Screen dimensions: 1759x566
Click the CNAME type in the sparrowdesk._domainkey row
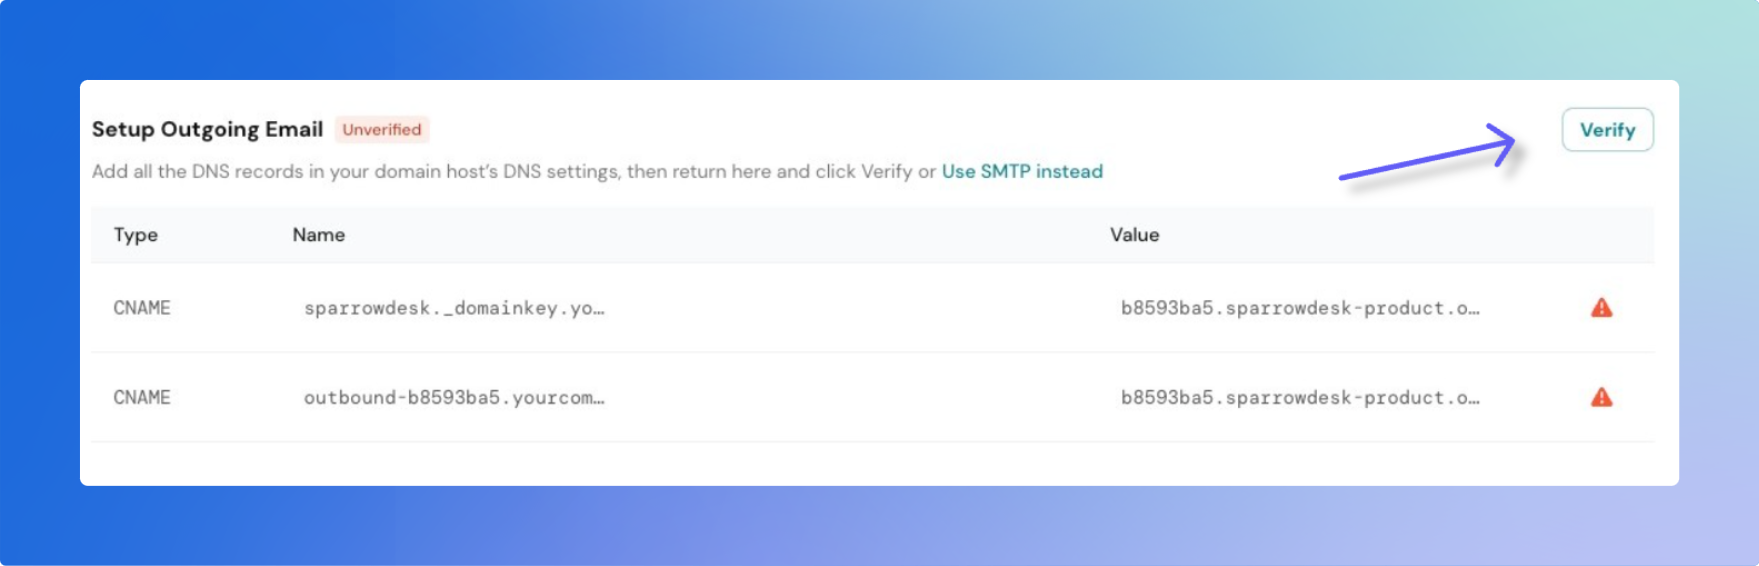click(x=142, y=308)
